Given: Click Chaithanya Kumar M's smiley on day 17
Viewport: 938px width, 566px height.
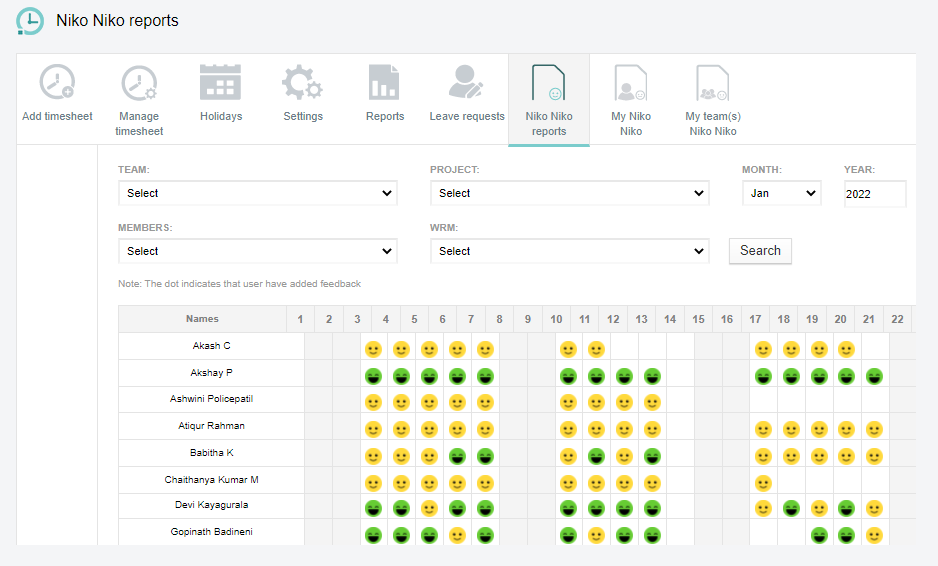Looking at the screenshot, I should coord(763,483).
